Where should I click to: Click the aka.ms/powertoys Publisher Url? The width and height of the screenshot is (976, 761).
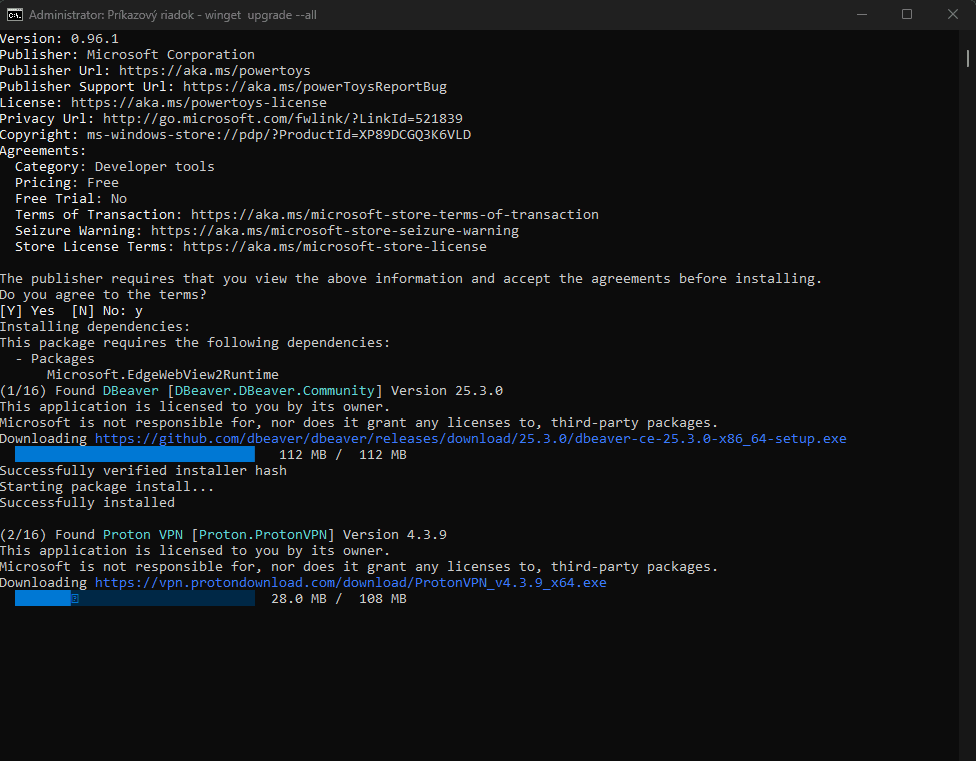(x=214, y=71)
